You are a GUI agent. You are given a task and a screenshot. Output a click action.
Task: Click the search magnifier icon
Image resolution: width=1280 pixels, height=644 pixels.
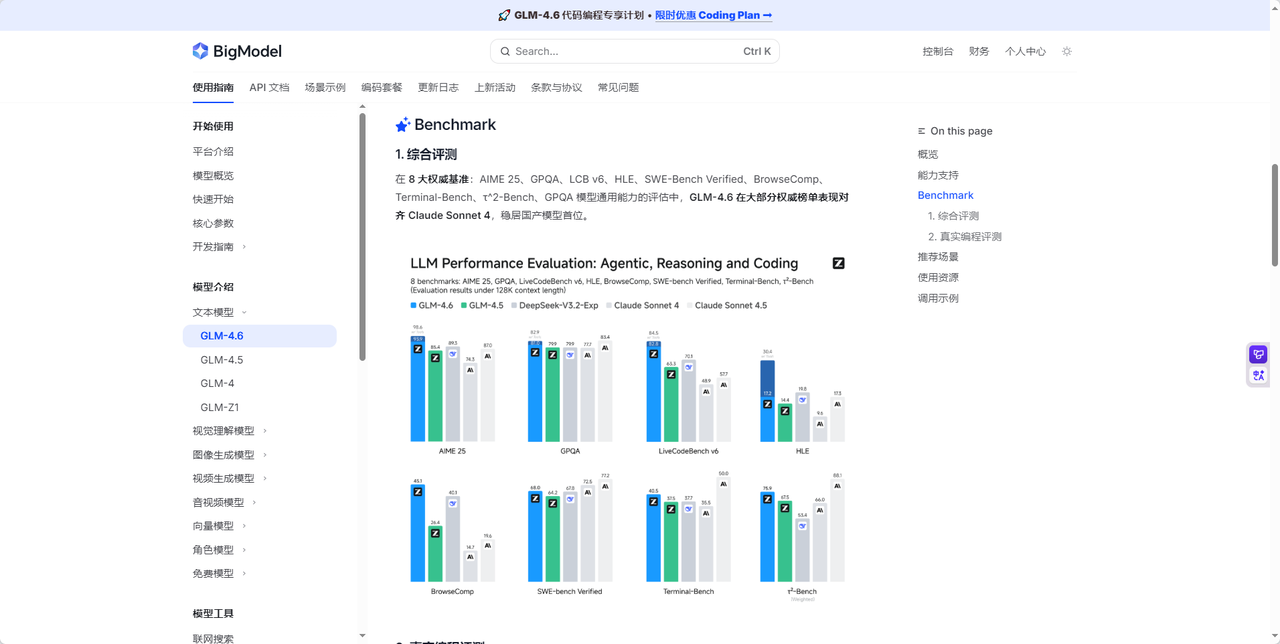[505, 51]
